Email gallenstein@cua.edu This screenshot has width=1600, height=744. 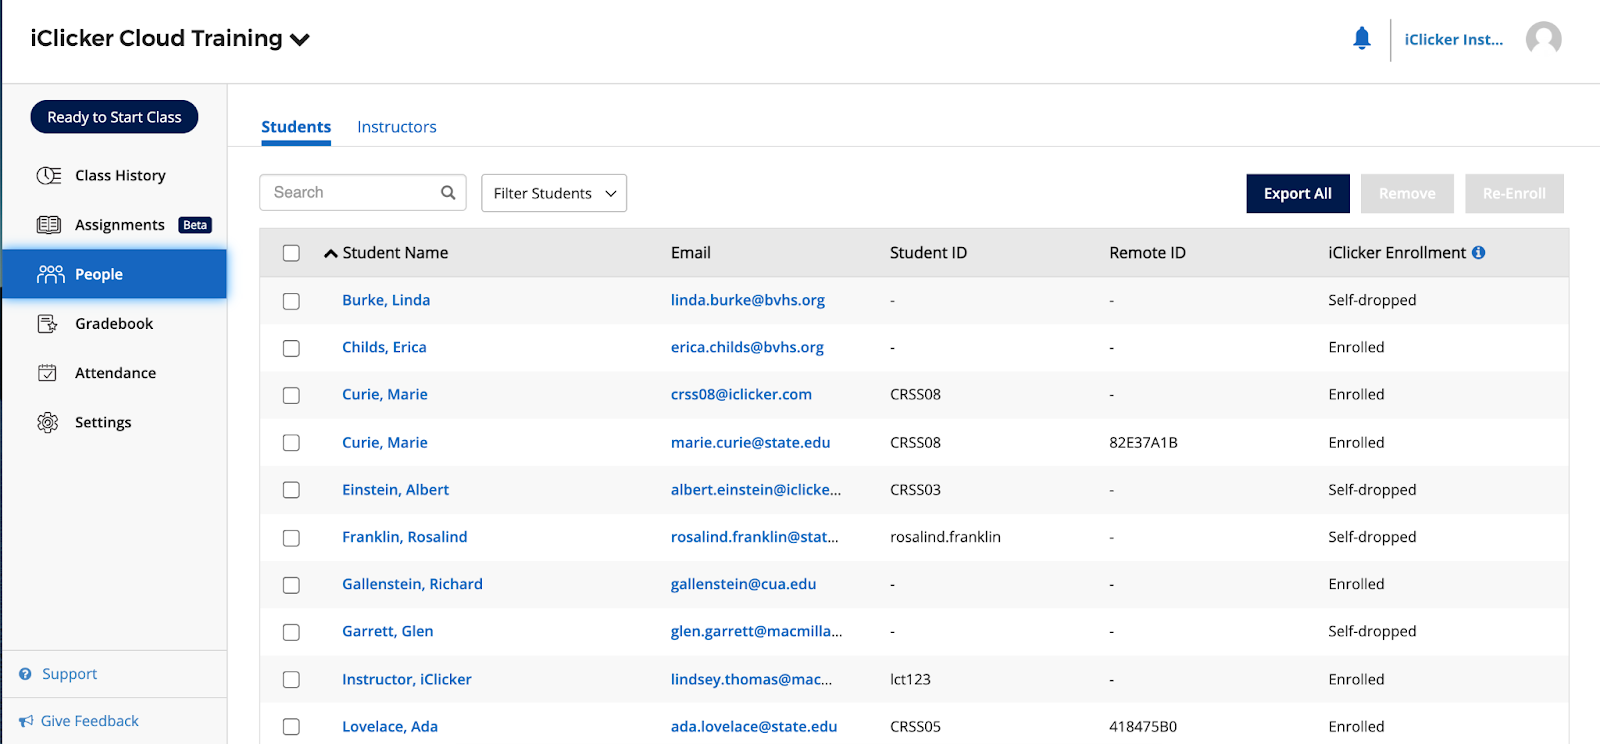coord(743,584)
